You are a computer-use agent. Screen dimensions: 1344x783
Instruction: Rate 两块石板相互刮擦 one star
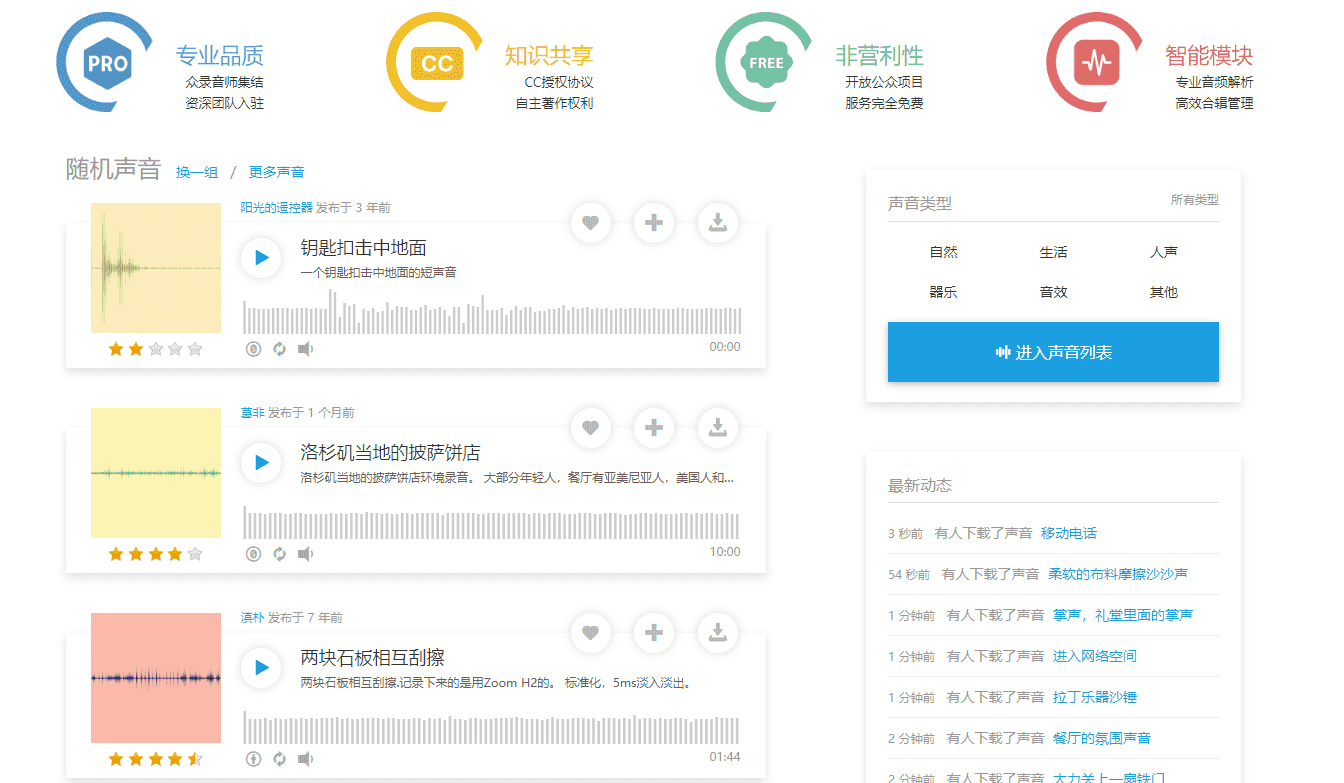116,759
